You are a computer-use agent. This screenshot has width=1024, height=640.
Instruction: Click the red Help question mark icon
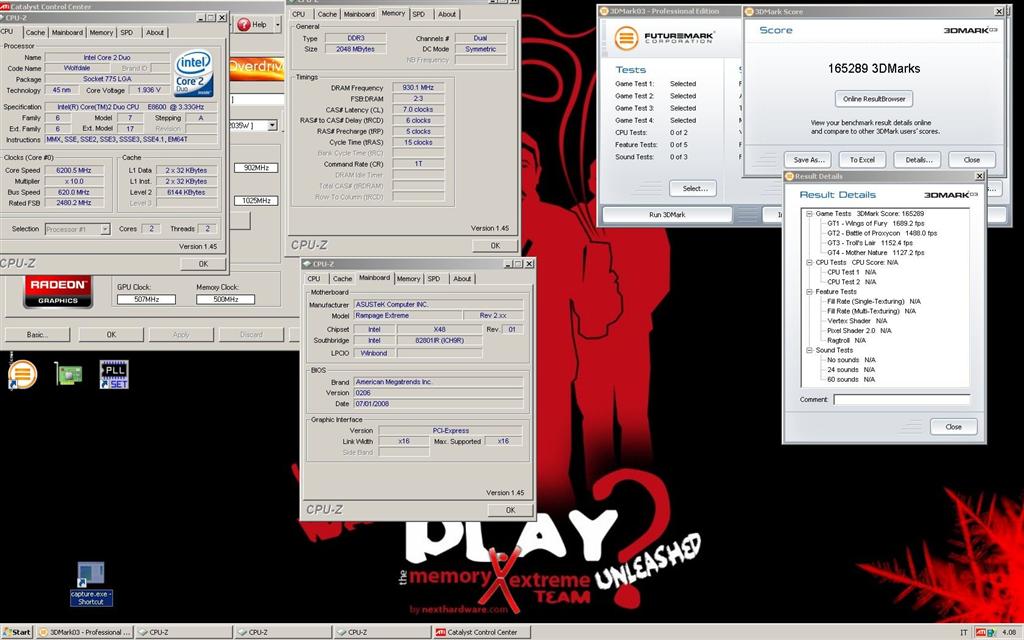(244, 25)
